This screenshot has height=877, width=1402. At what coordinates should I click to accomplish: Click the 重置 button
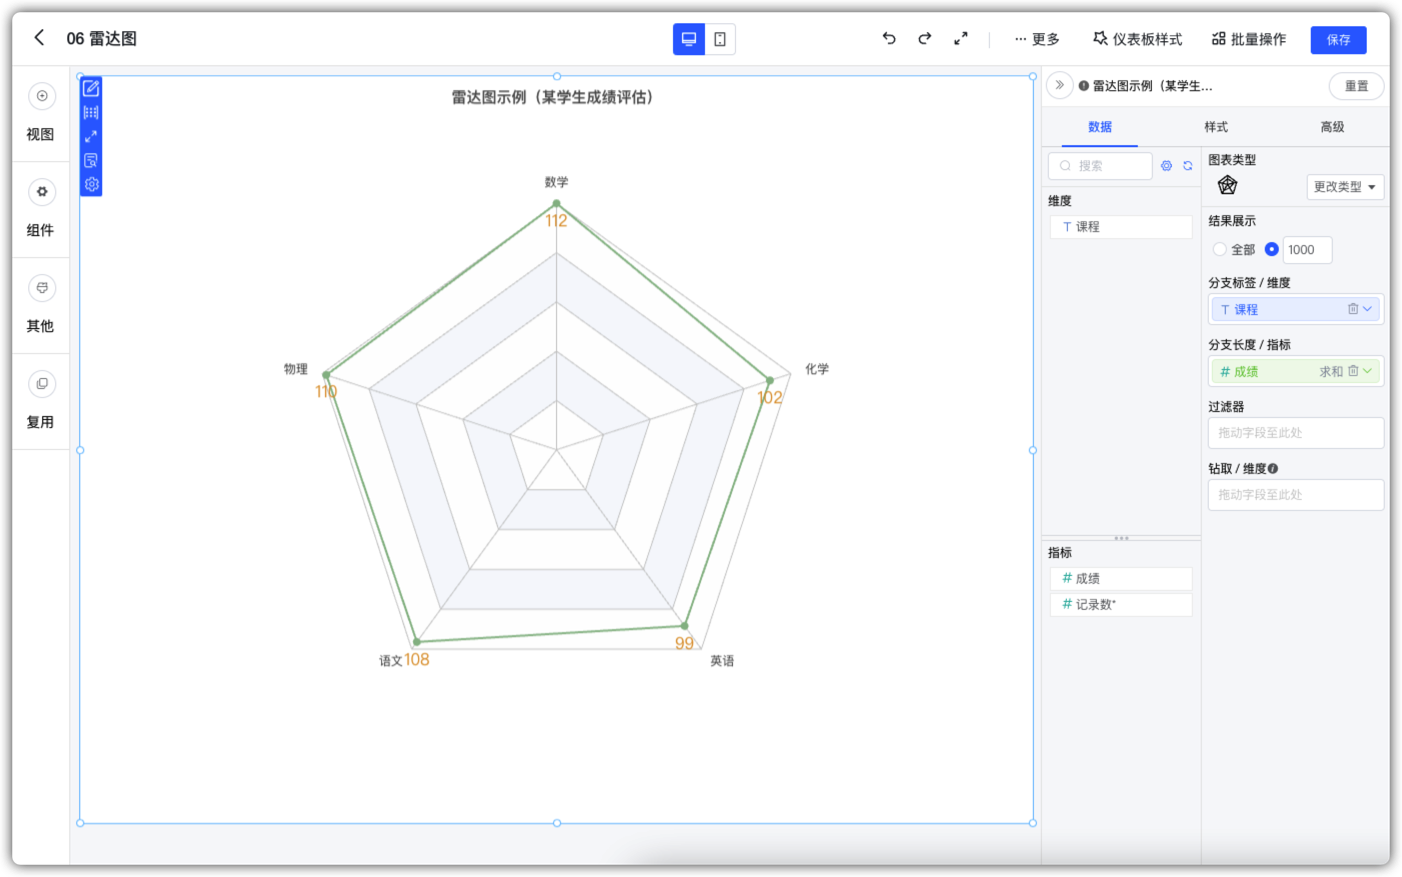tap(1356, 86)
